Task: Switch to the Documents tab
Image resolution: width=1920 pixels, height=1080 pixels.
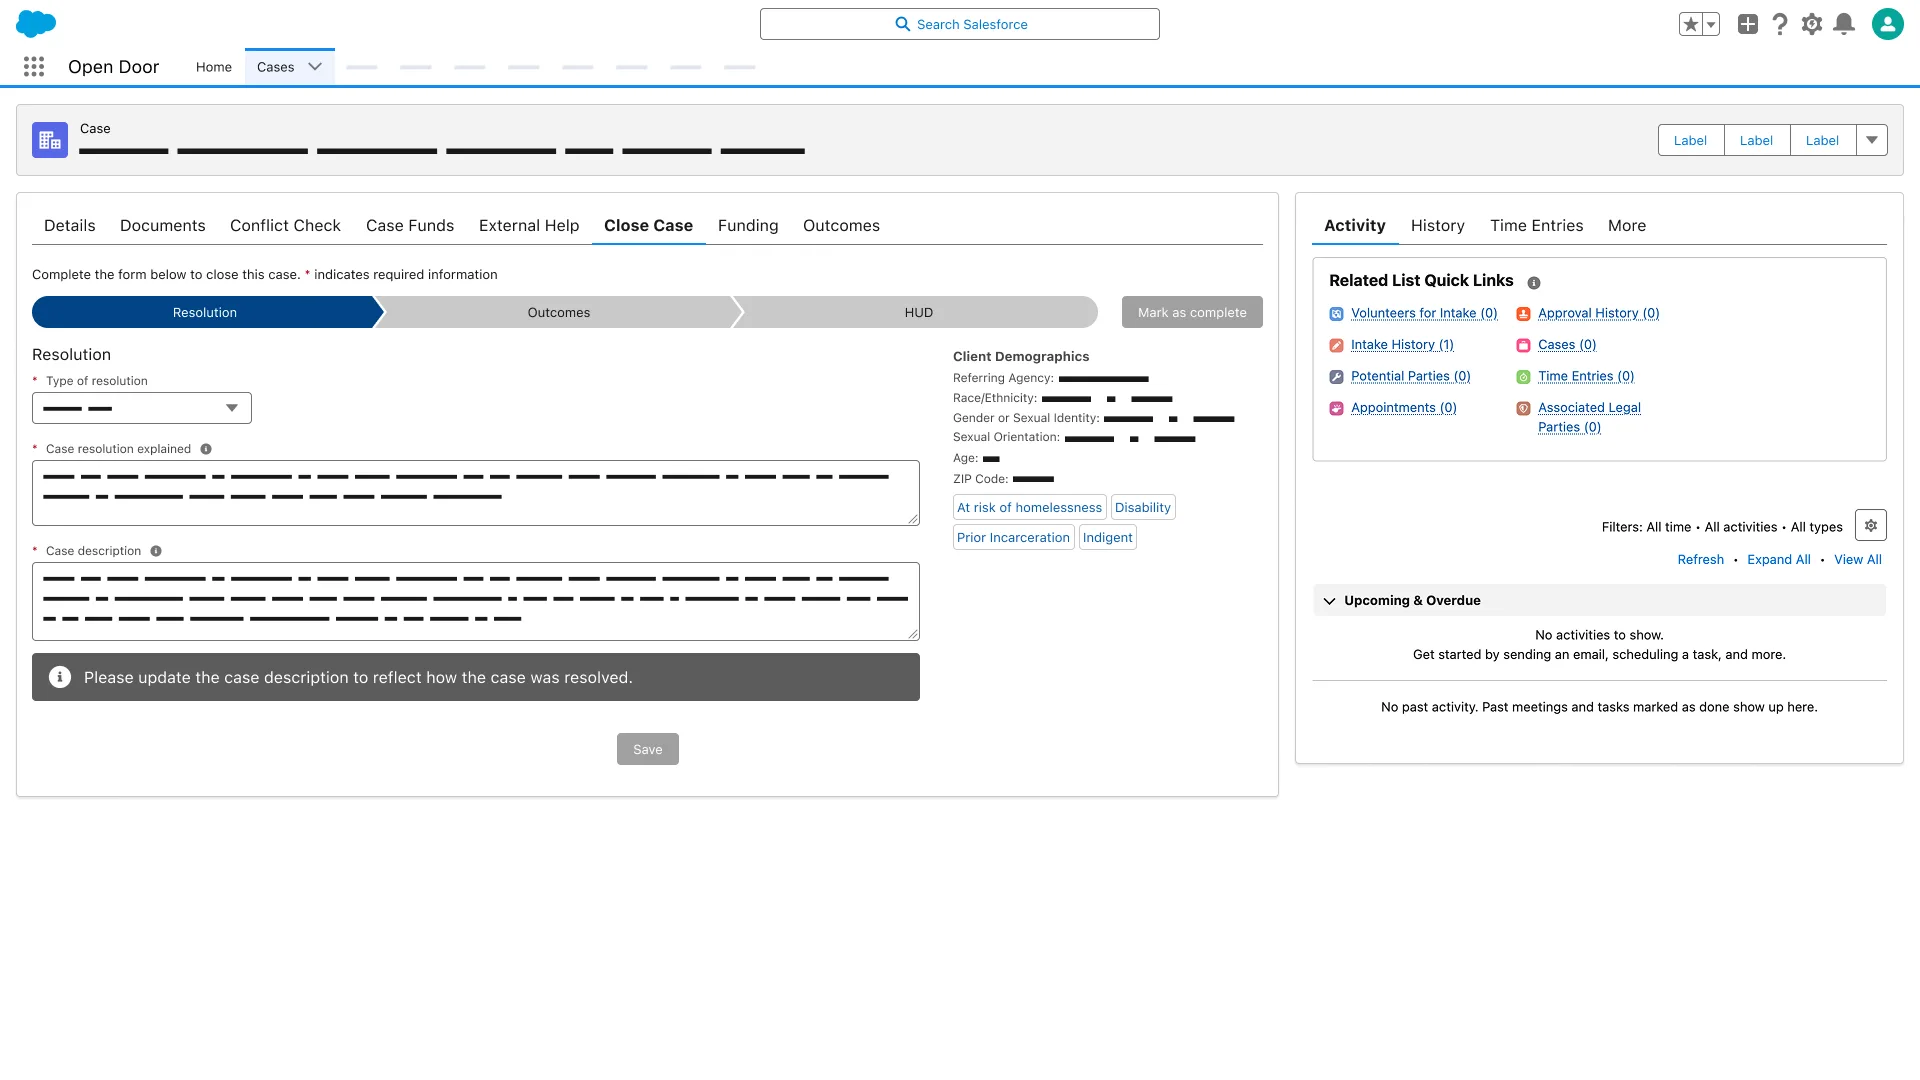Action: pyautogui.click(x=163, y=226)
